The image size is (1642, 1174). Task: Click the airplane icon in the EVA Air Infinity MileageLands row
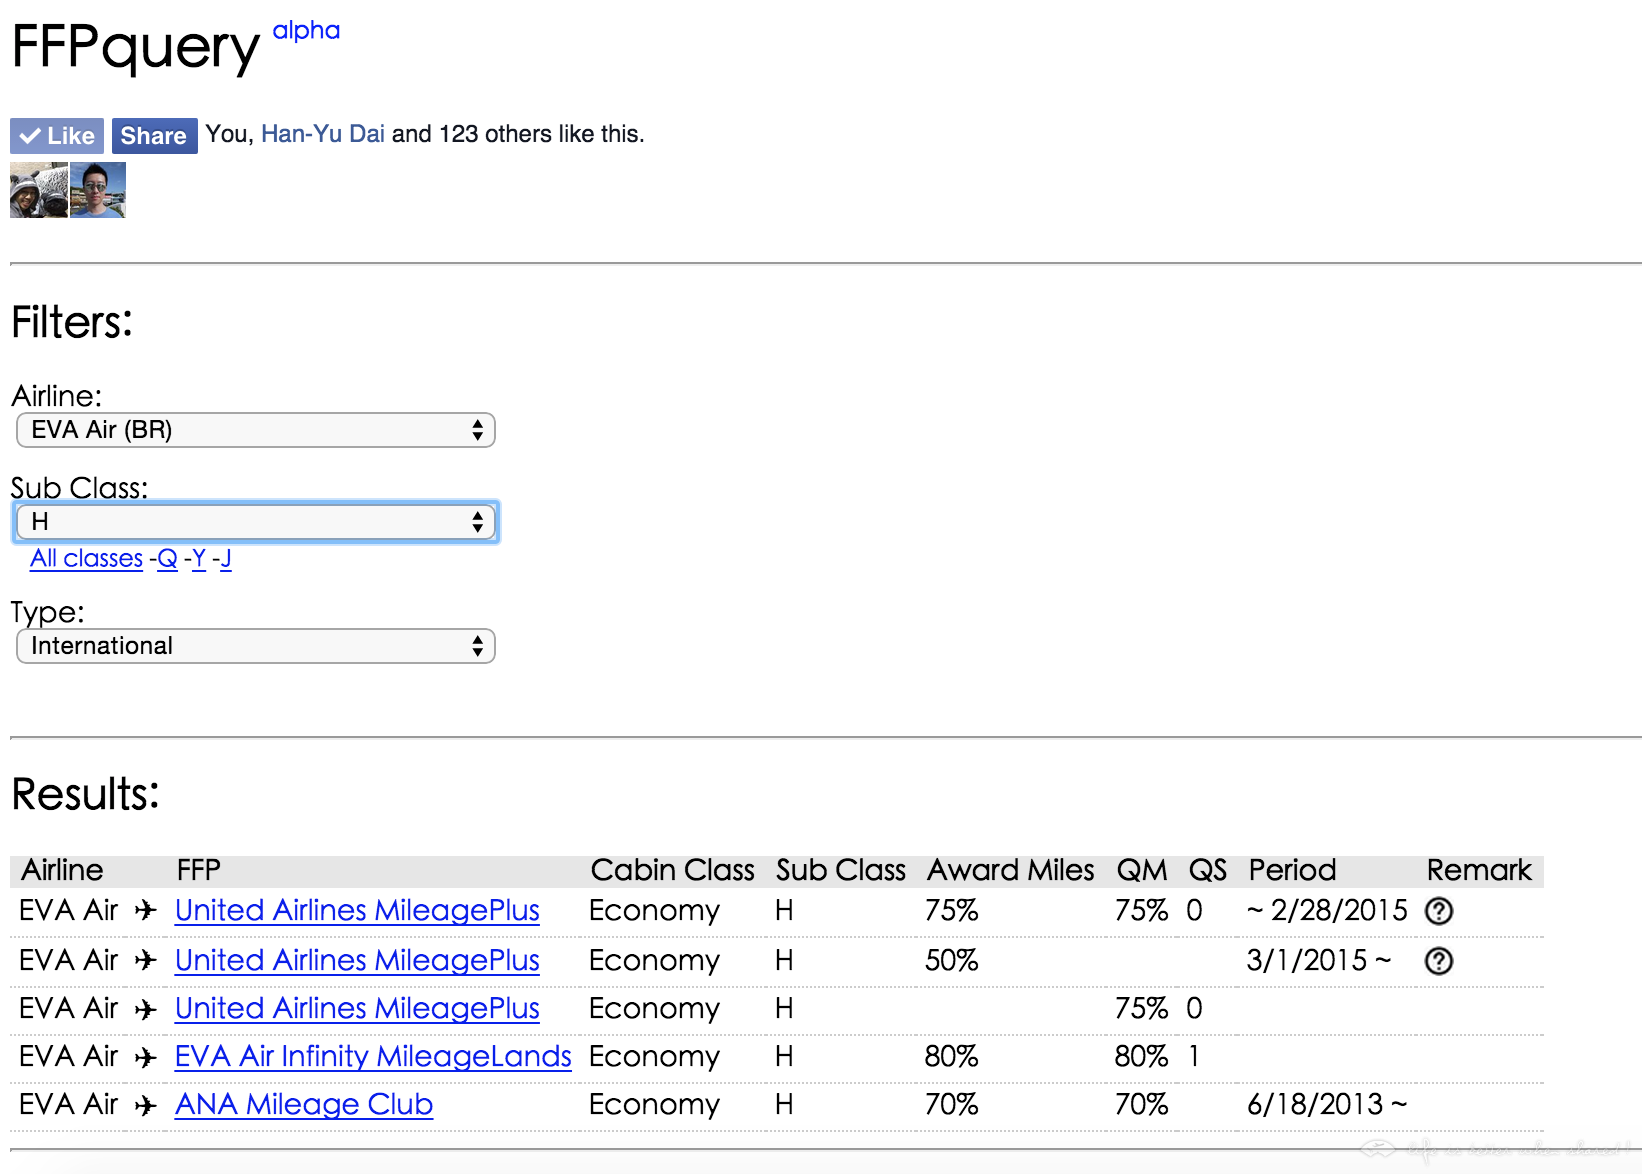pyautogui.click(x=146, y=1057)
